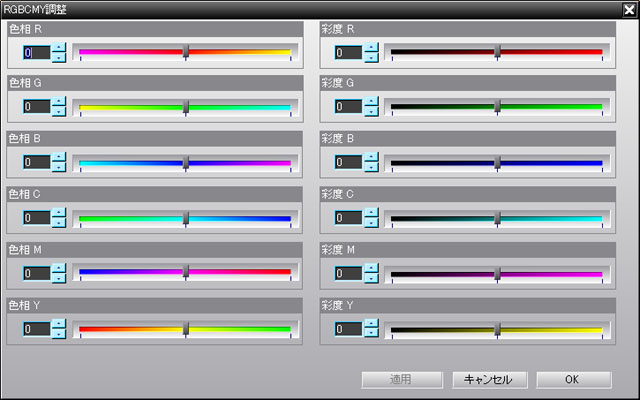Viewport: 640px width, 400px height.
Task: Click the 彩度 Y saturation slider handle
Action: 498,329
